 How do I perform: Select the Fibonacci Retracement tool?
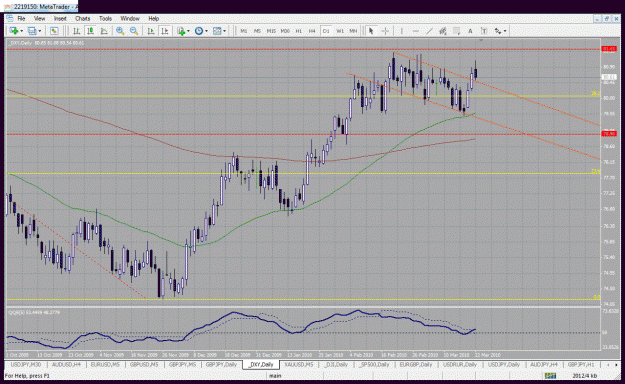[456, 31]
